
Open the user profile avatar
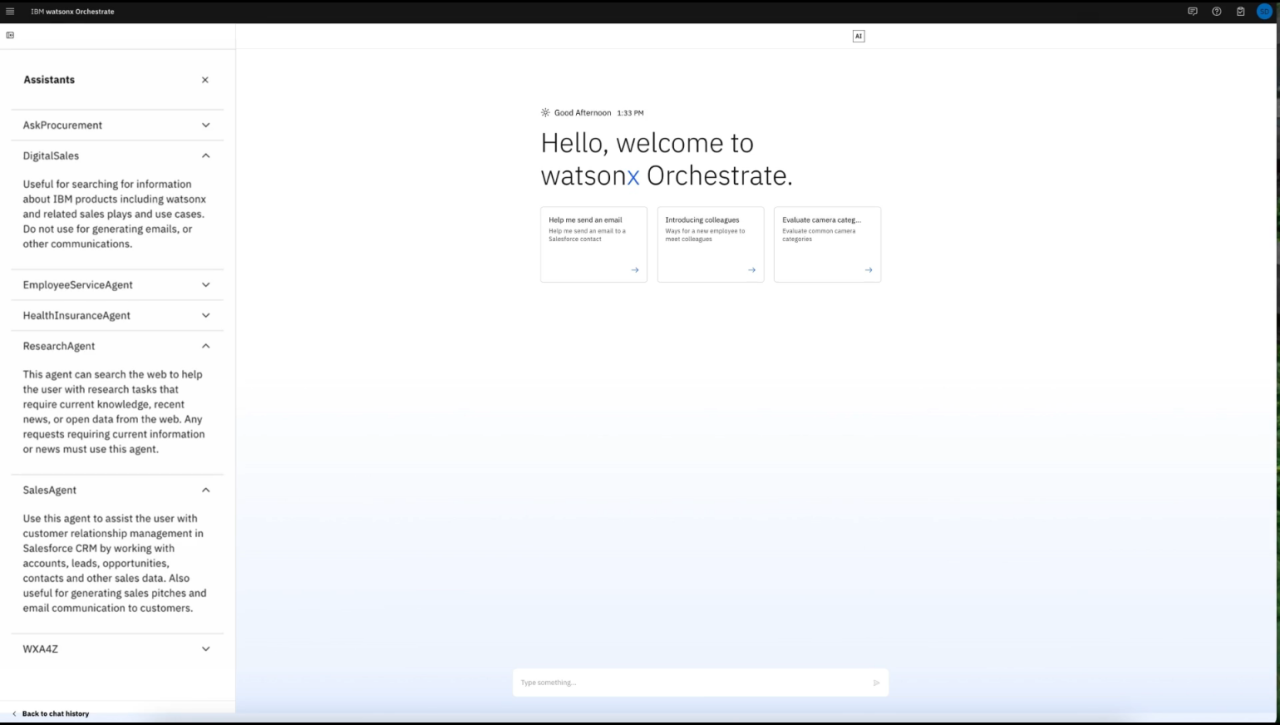coord(1265,12)
